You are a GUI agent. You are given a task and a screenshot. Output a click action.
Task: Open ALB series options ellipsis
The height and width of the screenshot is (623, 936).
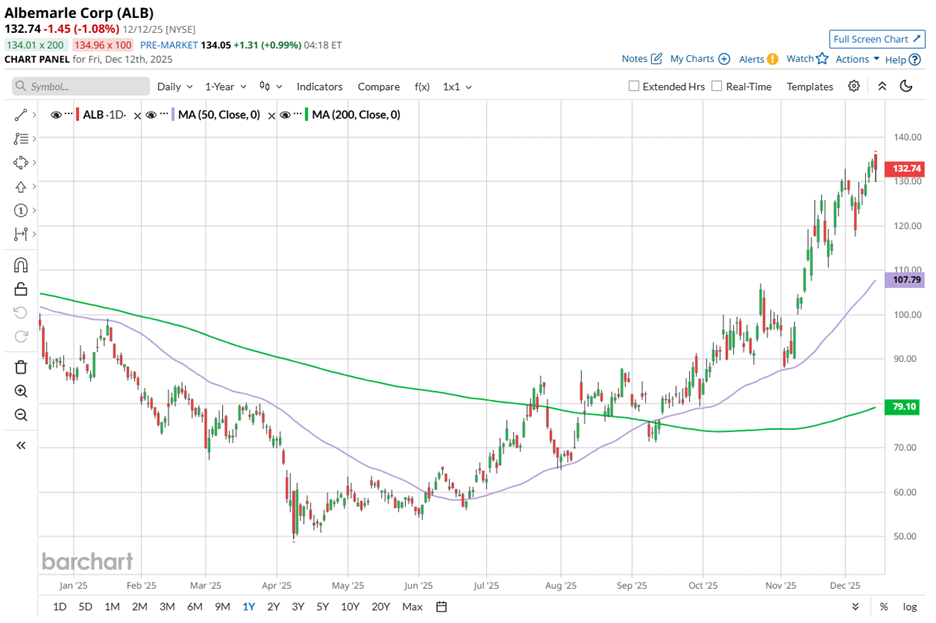tap(69, 113)
